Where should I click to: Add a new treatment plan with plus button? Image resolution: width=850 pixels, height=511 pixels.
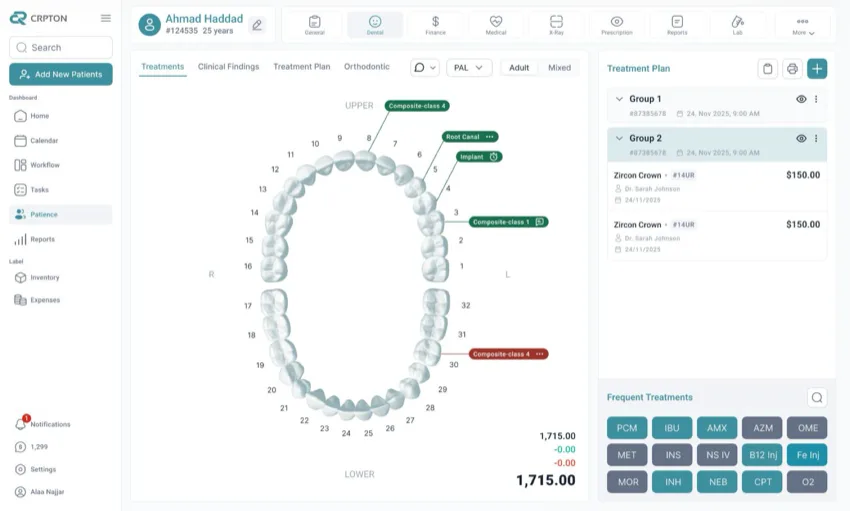coord(817,69)
